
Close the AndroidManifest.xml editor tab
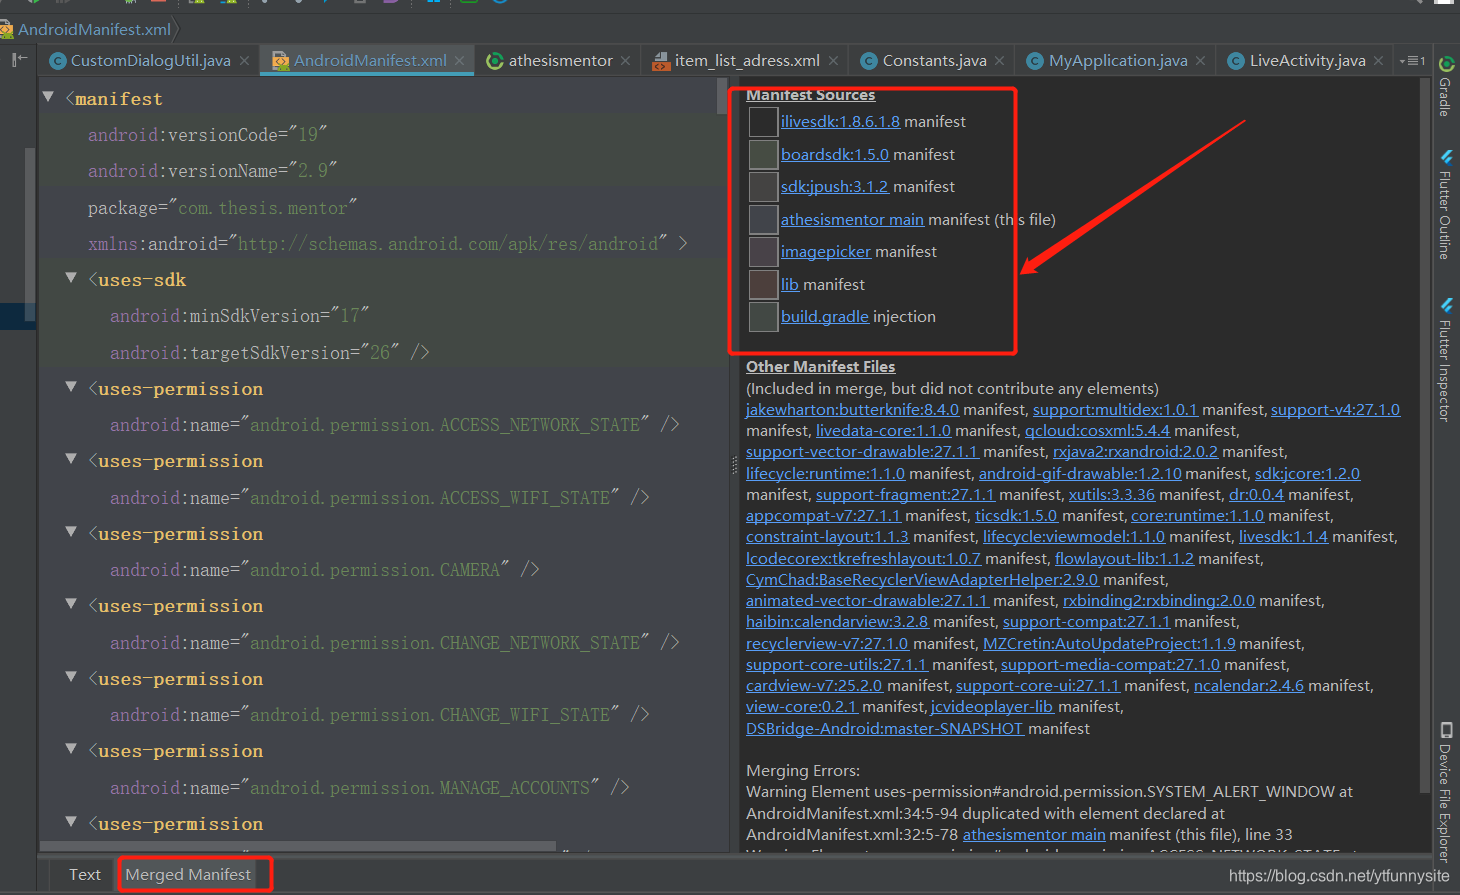point(459,61)
